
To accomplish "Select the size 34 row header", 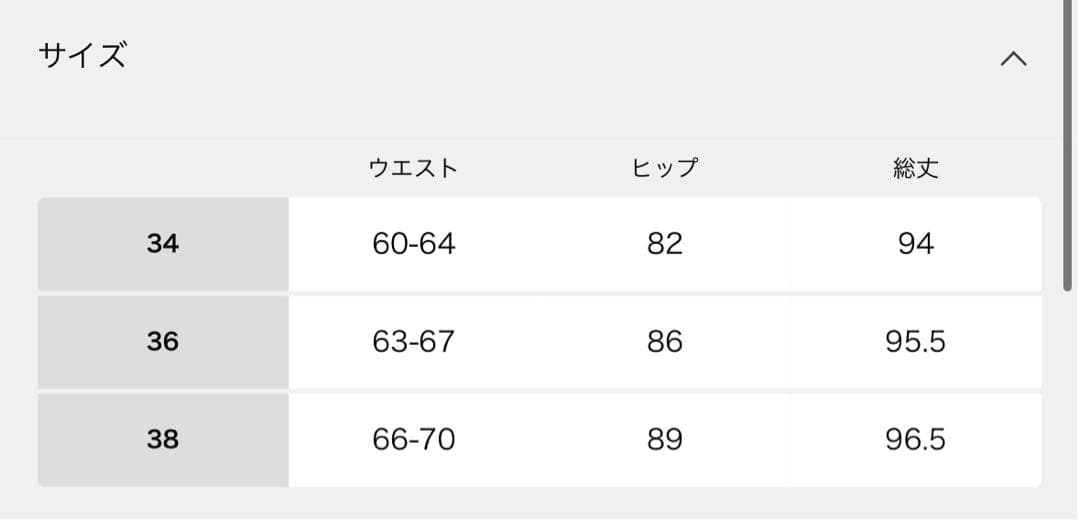I will (163, 244).
